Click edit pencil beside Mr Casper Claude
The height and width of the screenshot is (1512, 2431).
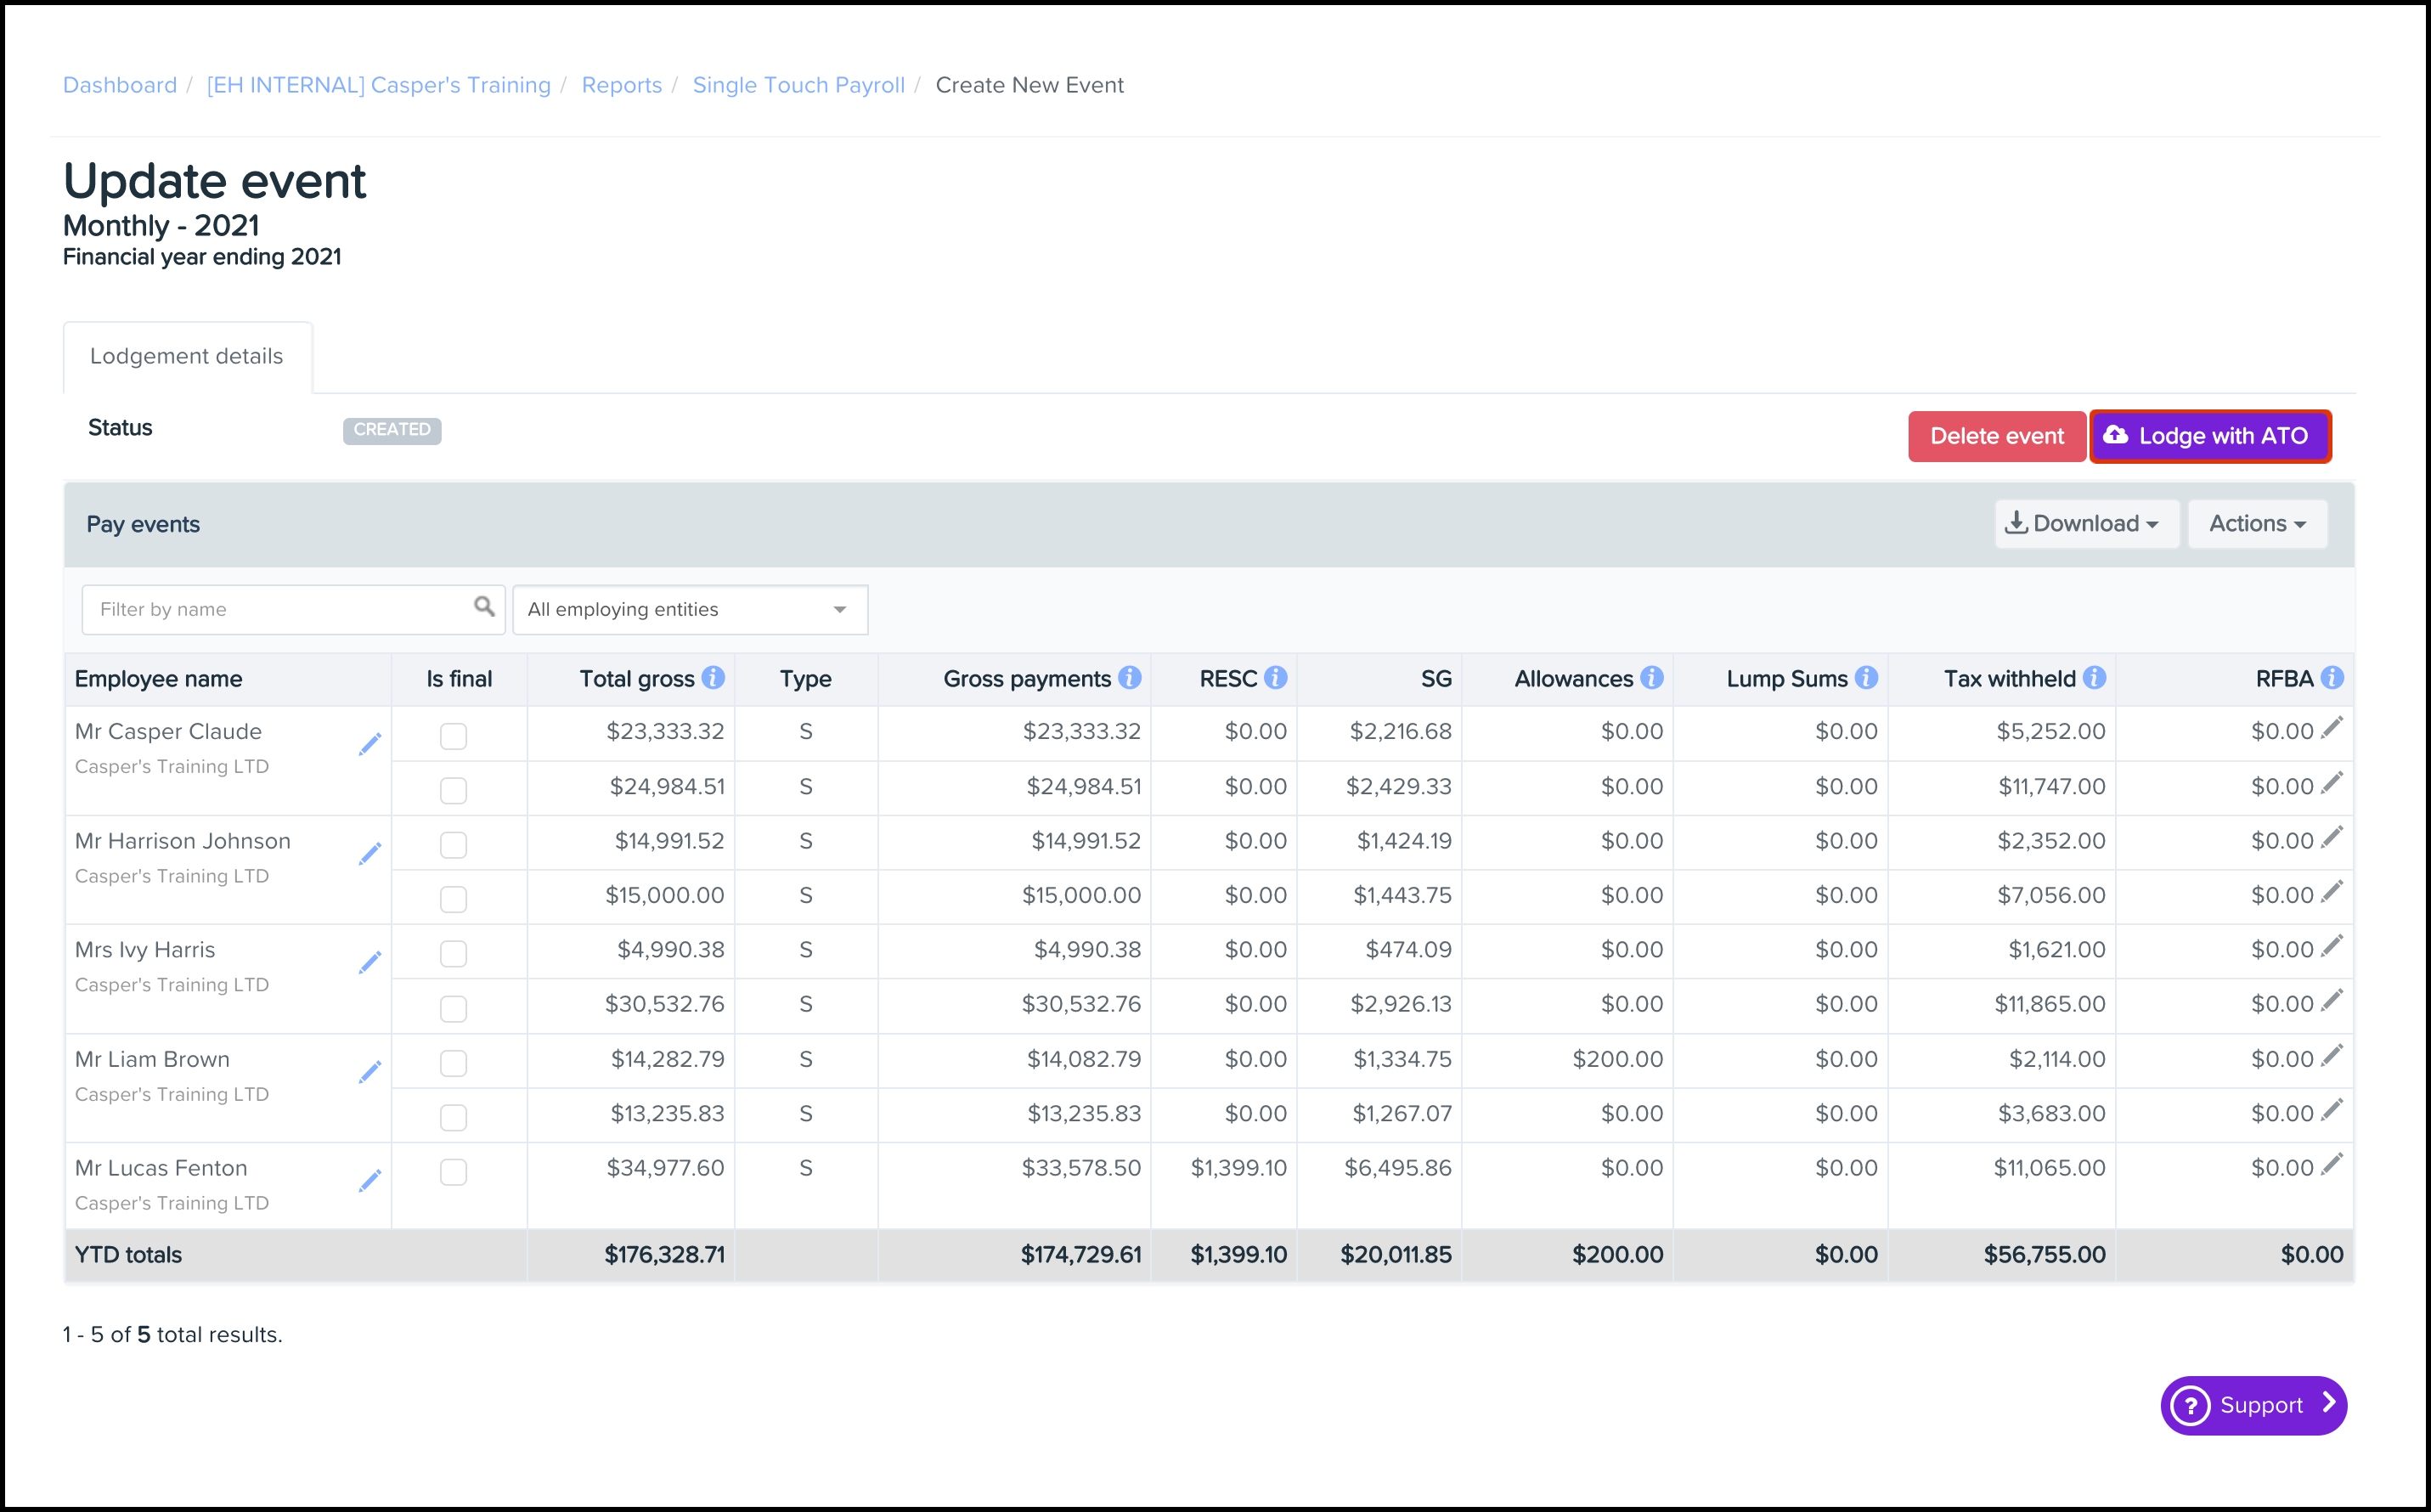click(x=370, y=744)
